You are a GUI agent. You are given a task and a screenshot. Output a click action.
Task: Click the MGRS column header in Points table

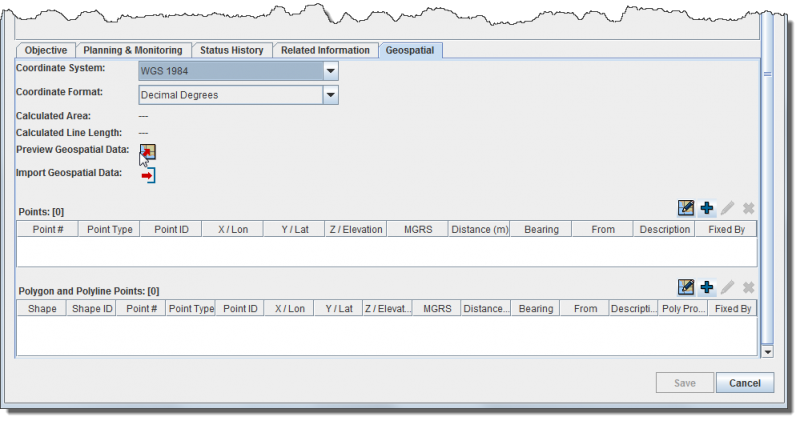tap(417, 229)
